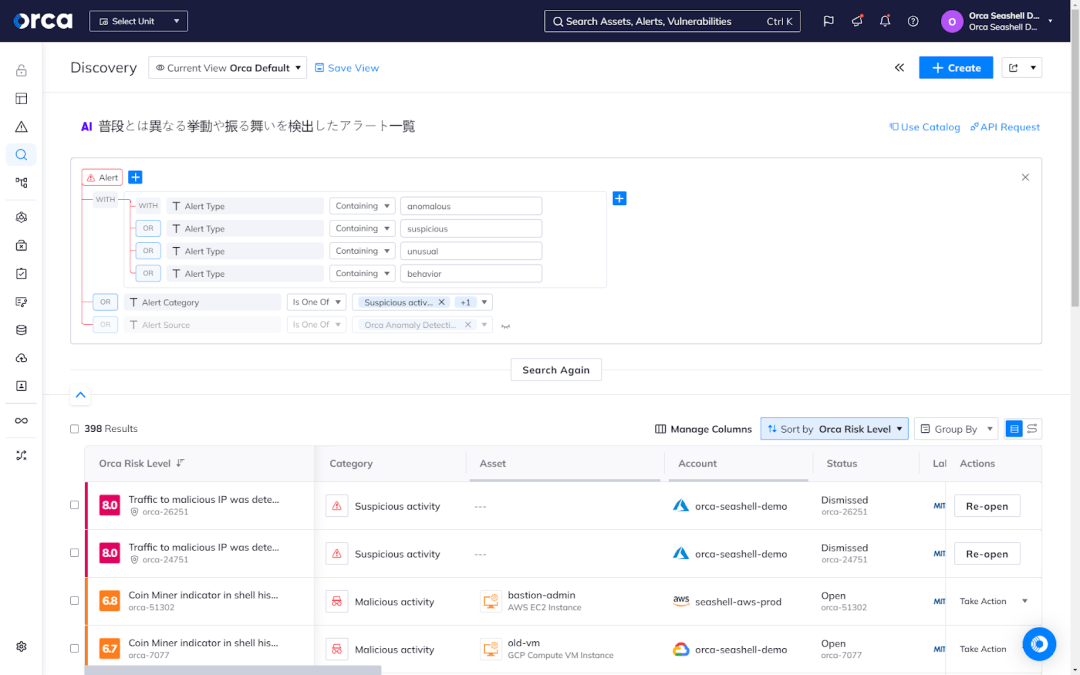Image resolution: width=1080 pixels, height=675 pixels.
Task: Open Containing dropdown for behavior
Action: [362, 273]
